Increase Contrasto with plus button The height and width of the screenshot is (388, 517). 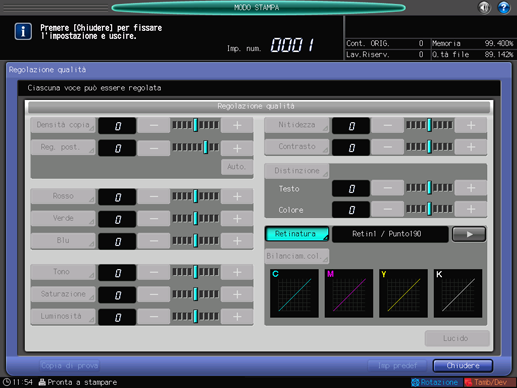(471, 147)
